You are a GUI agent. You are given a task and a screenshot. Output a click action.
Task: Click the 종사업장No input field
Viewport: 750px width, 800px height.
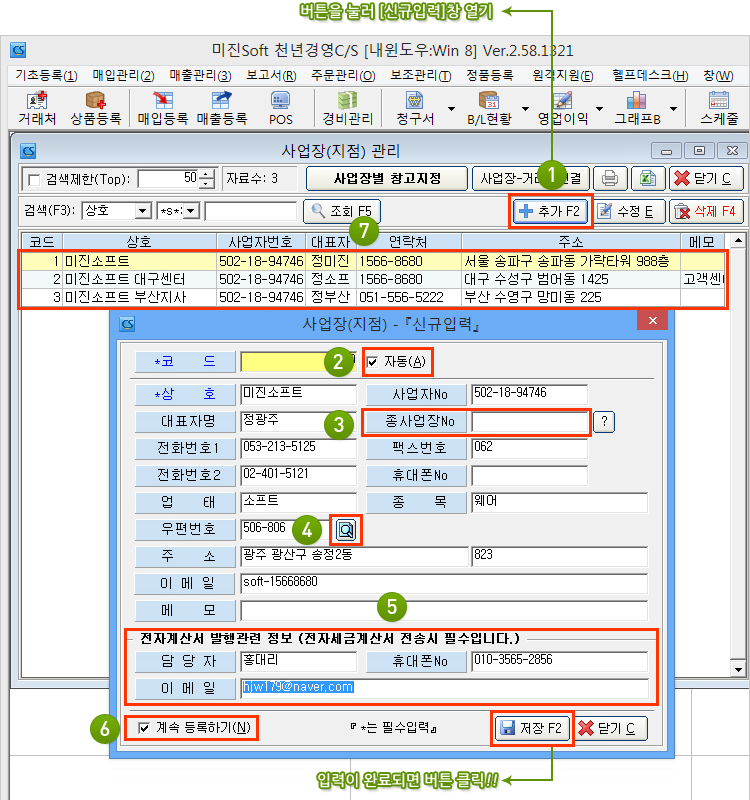pyautogui.click(x=529, y=422)
